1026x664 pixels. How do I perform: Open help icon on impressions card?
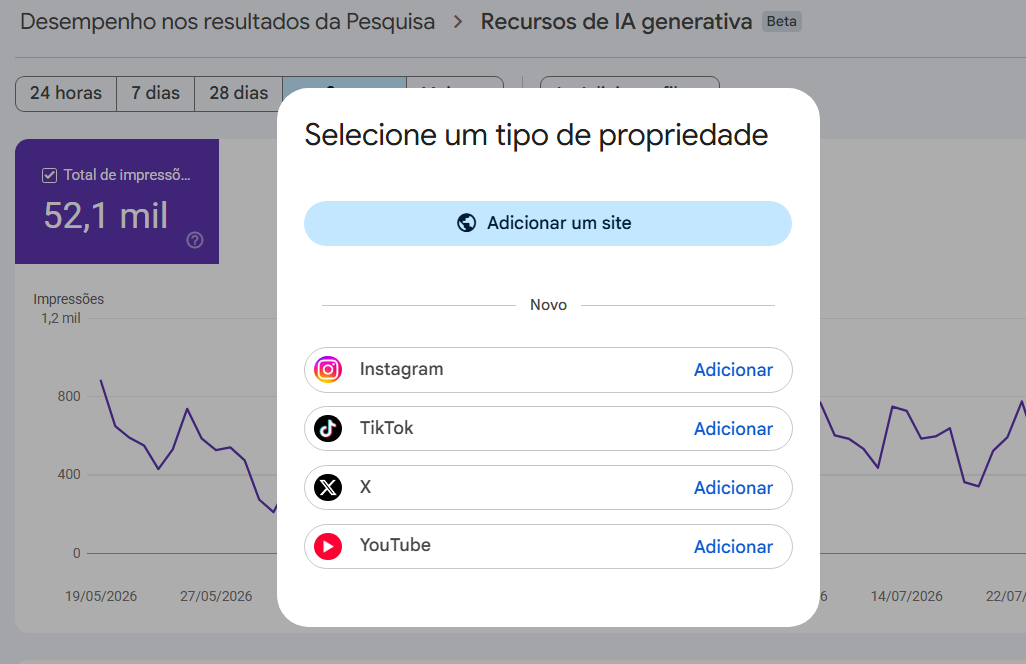coord(194,240)
